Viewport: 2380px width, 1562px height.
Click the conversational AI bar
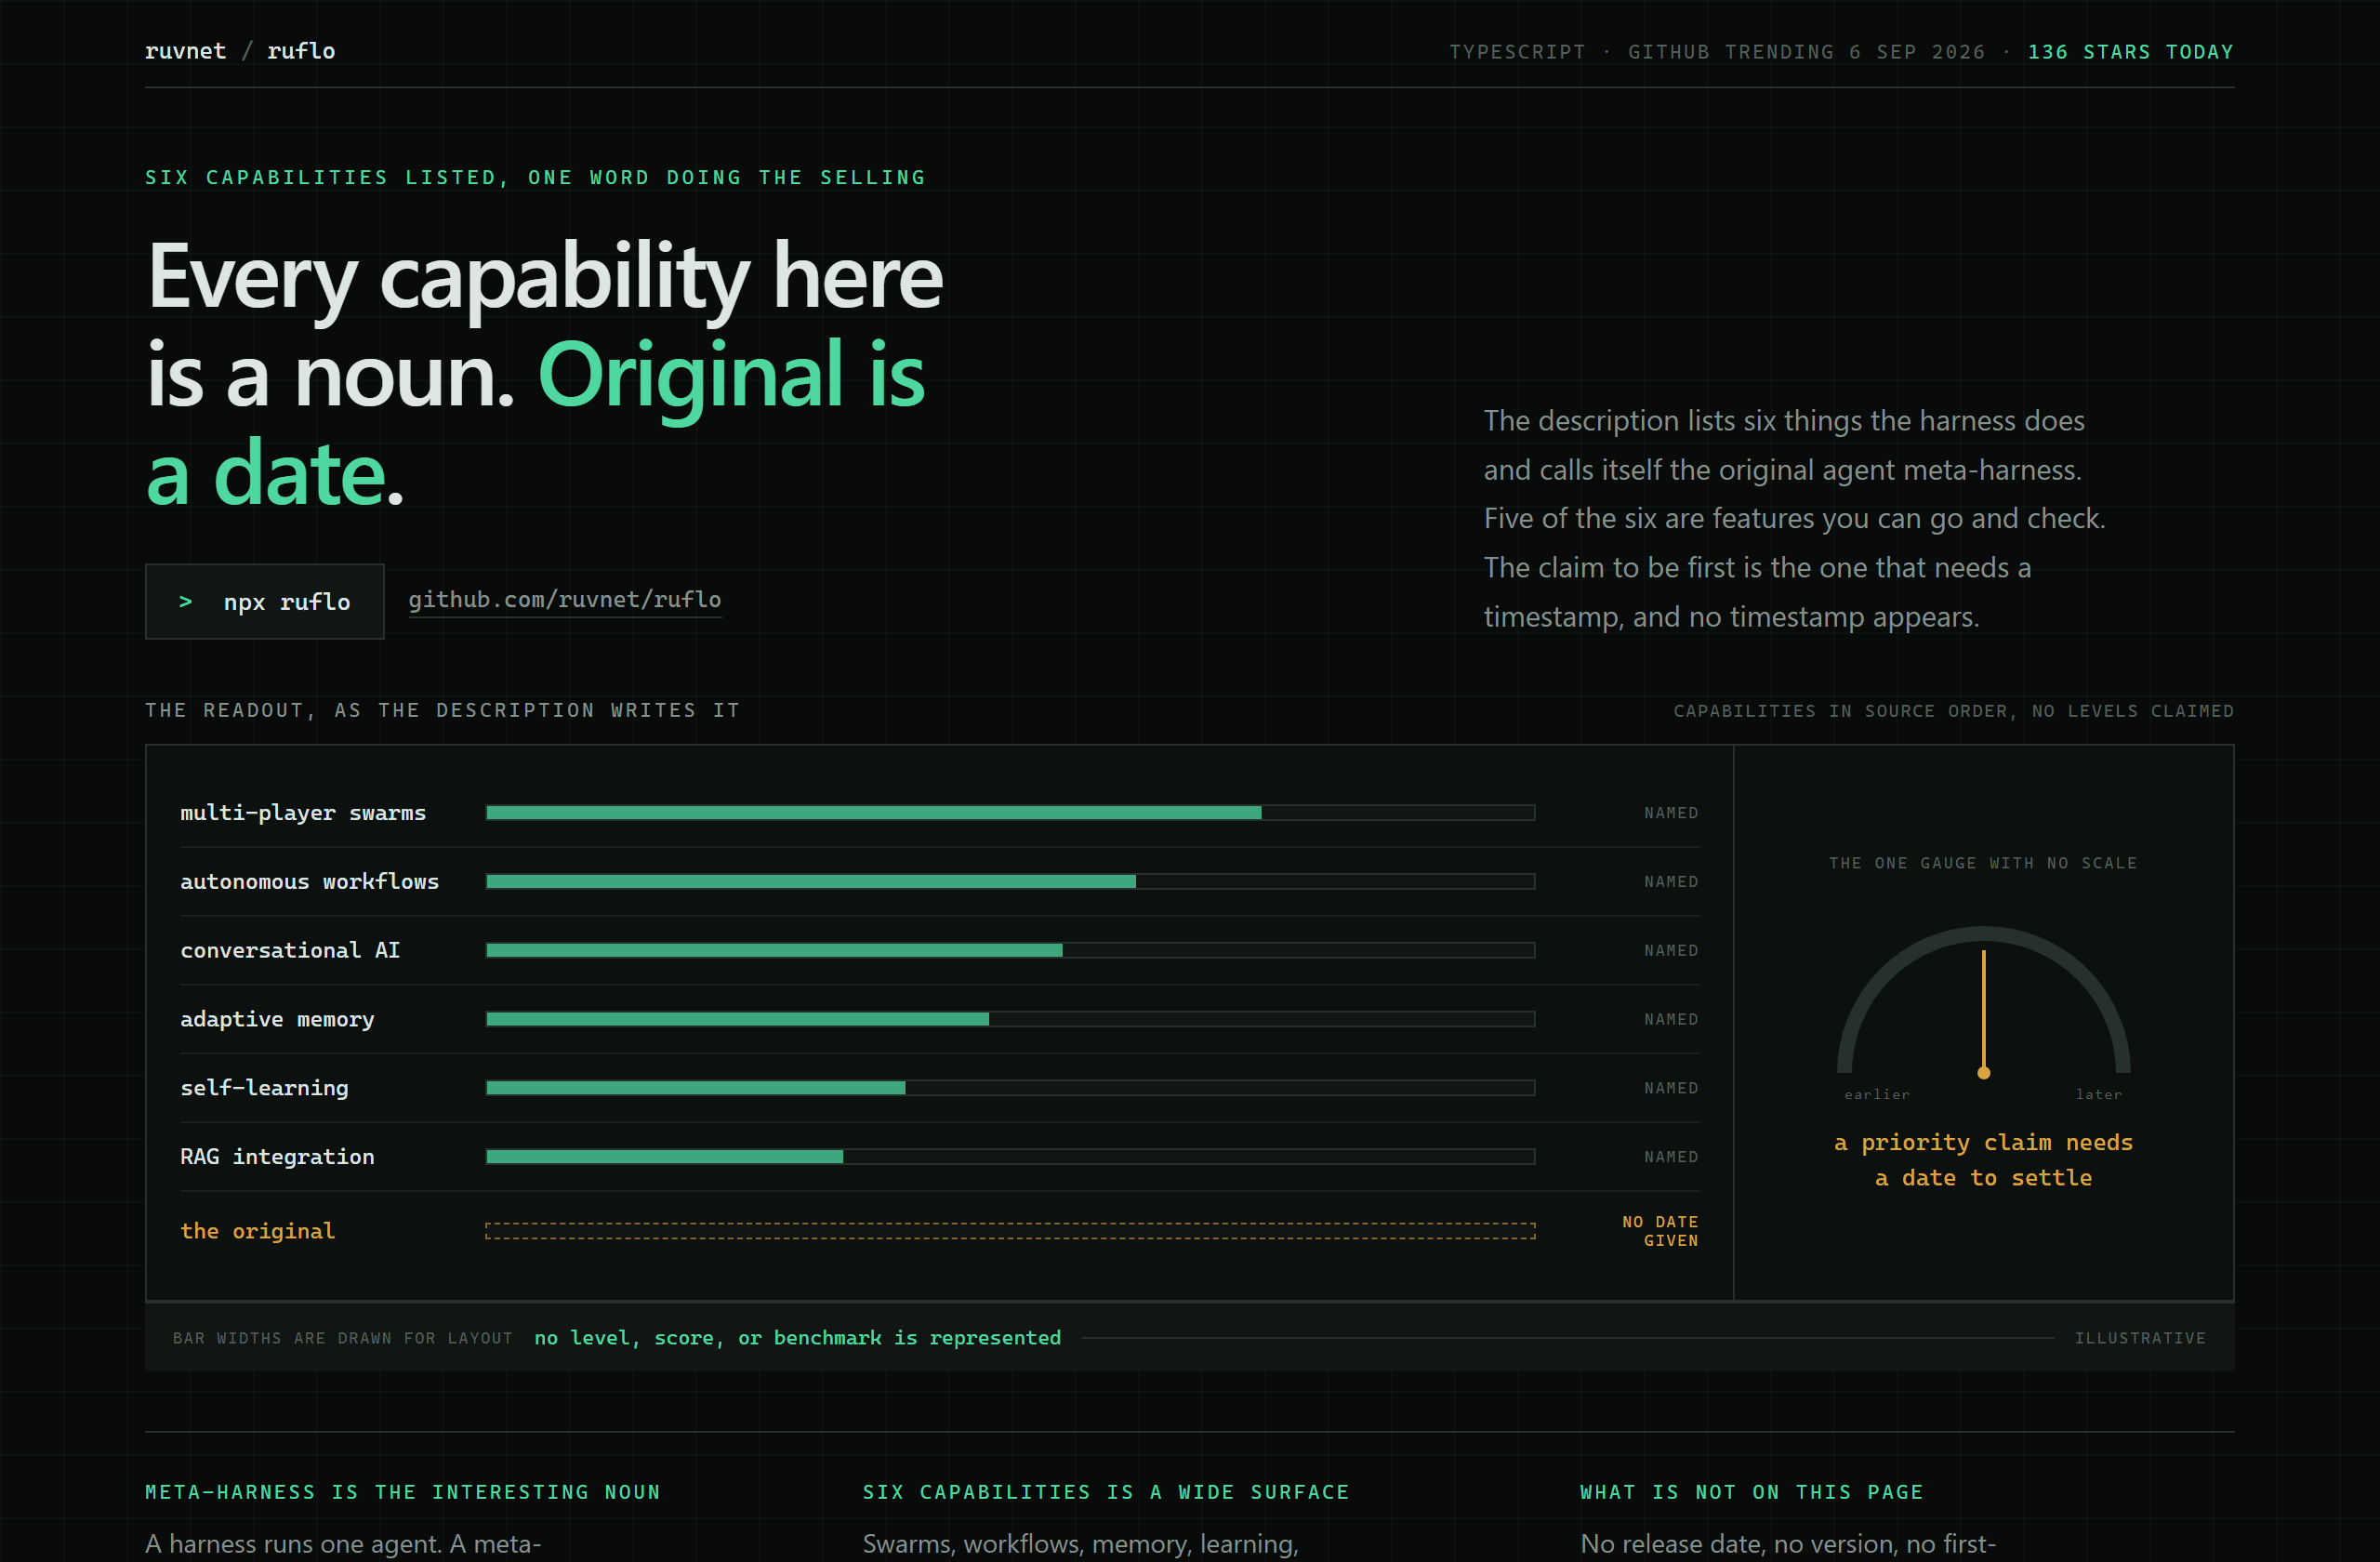point(1010,950)
